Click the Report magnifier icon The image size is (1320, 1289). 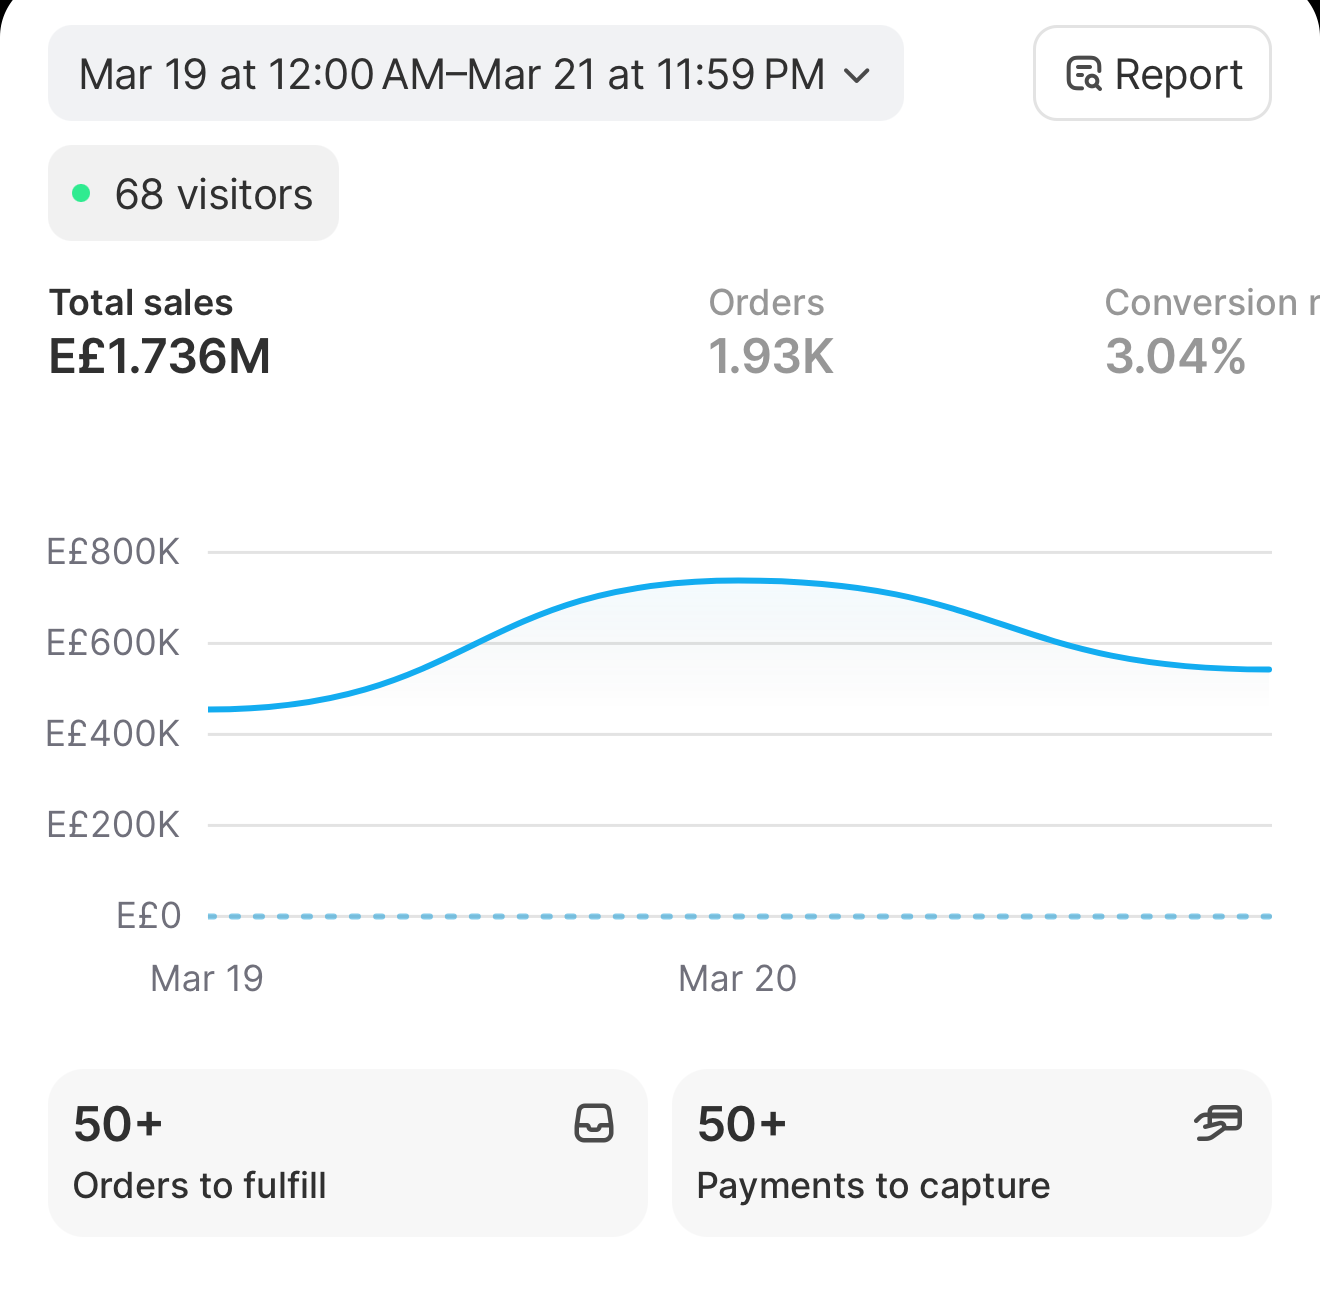[1084, 74]
